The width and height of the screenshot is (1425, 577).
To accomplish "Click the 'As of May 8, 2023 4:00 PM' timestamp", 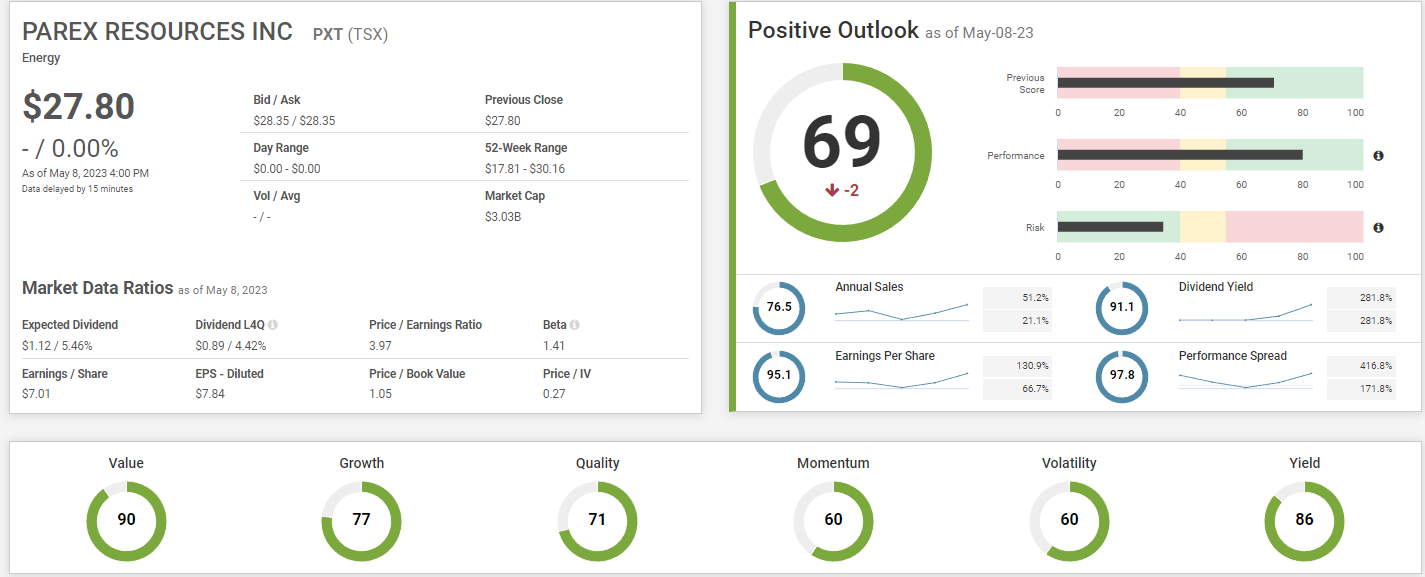I will click(x=85, y=173).
